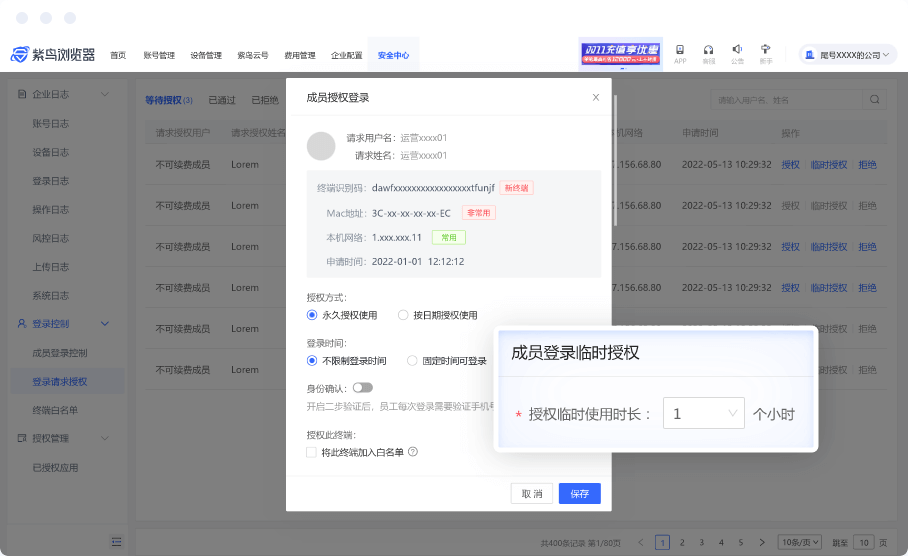Open 成员登录控制 in the sidebar
Image resolution: width=908 pixels, height=556 pixels.
point(60,353)
